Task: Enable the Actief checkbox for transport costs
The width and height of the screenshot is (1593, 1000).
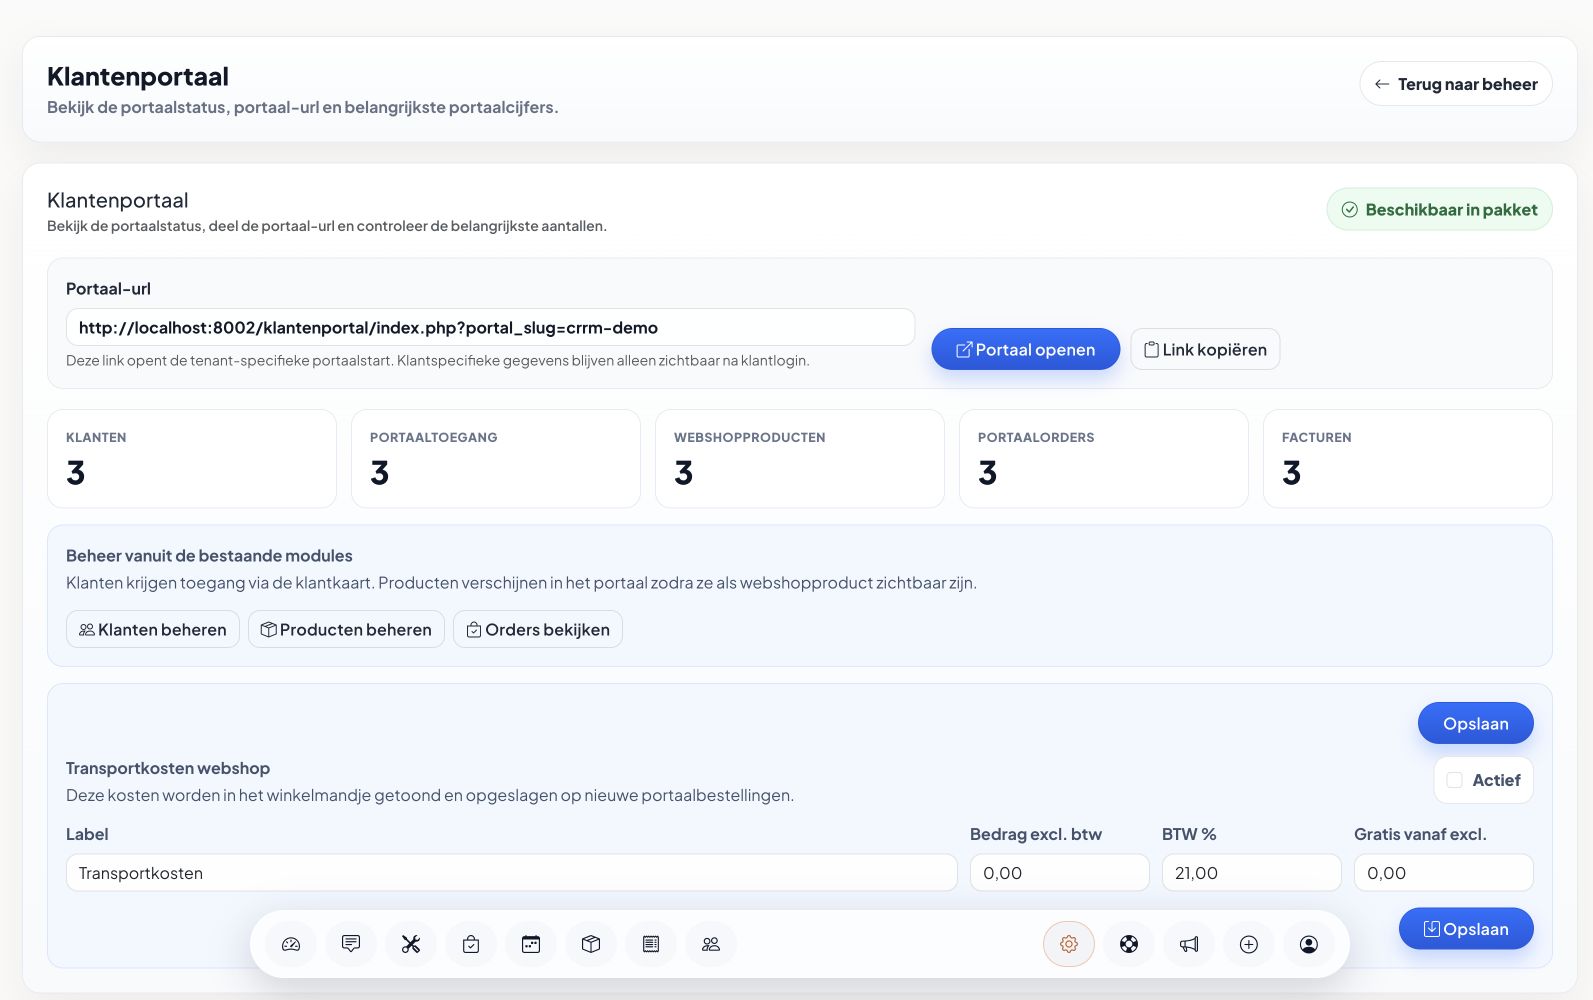Action: [x=1455, y=780]
